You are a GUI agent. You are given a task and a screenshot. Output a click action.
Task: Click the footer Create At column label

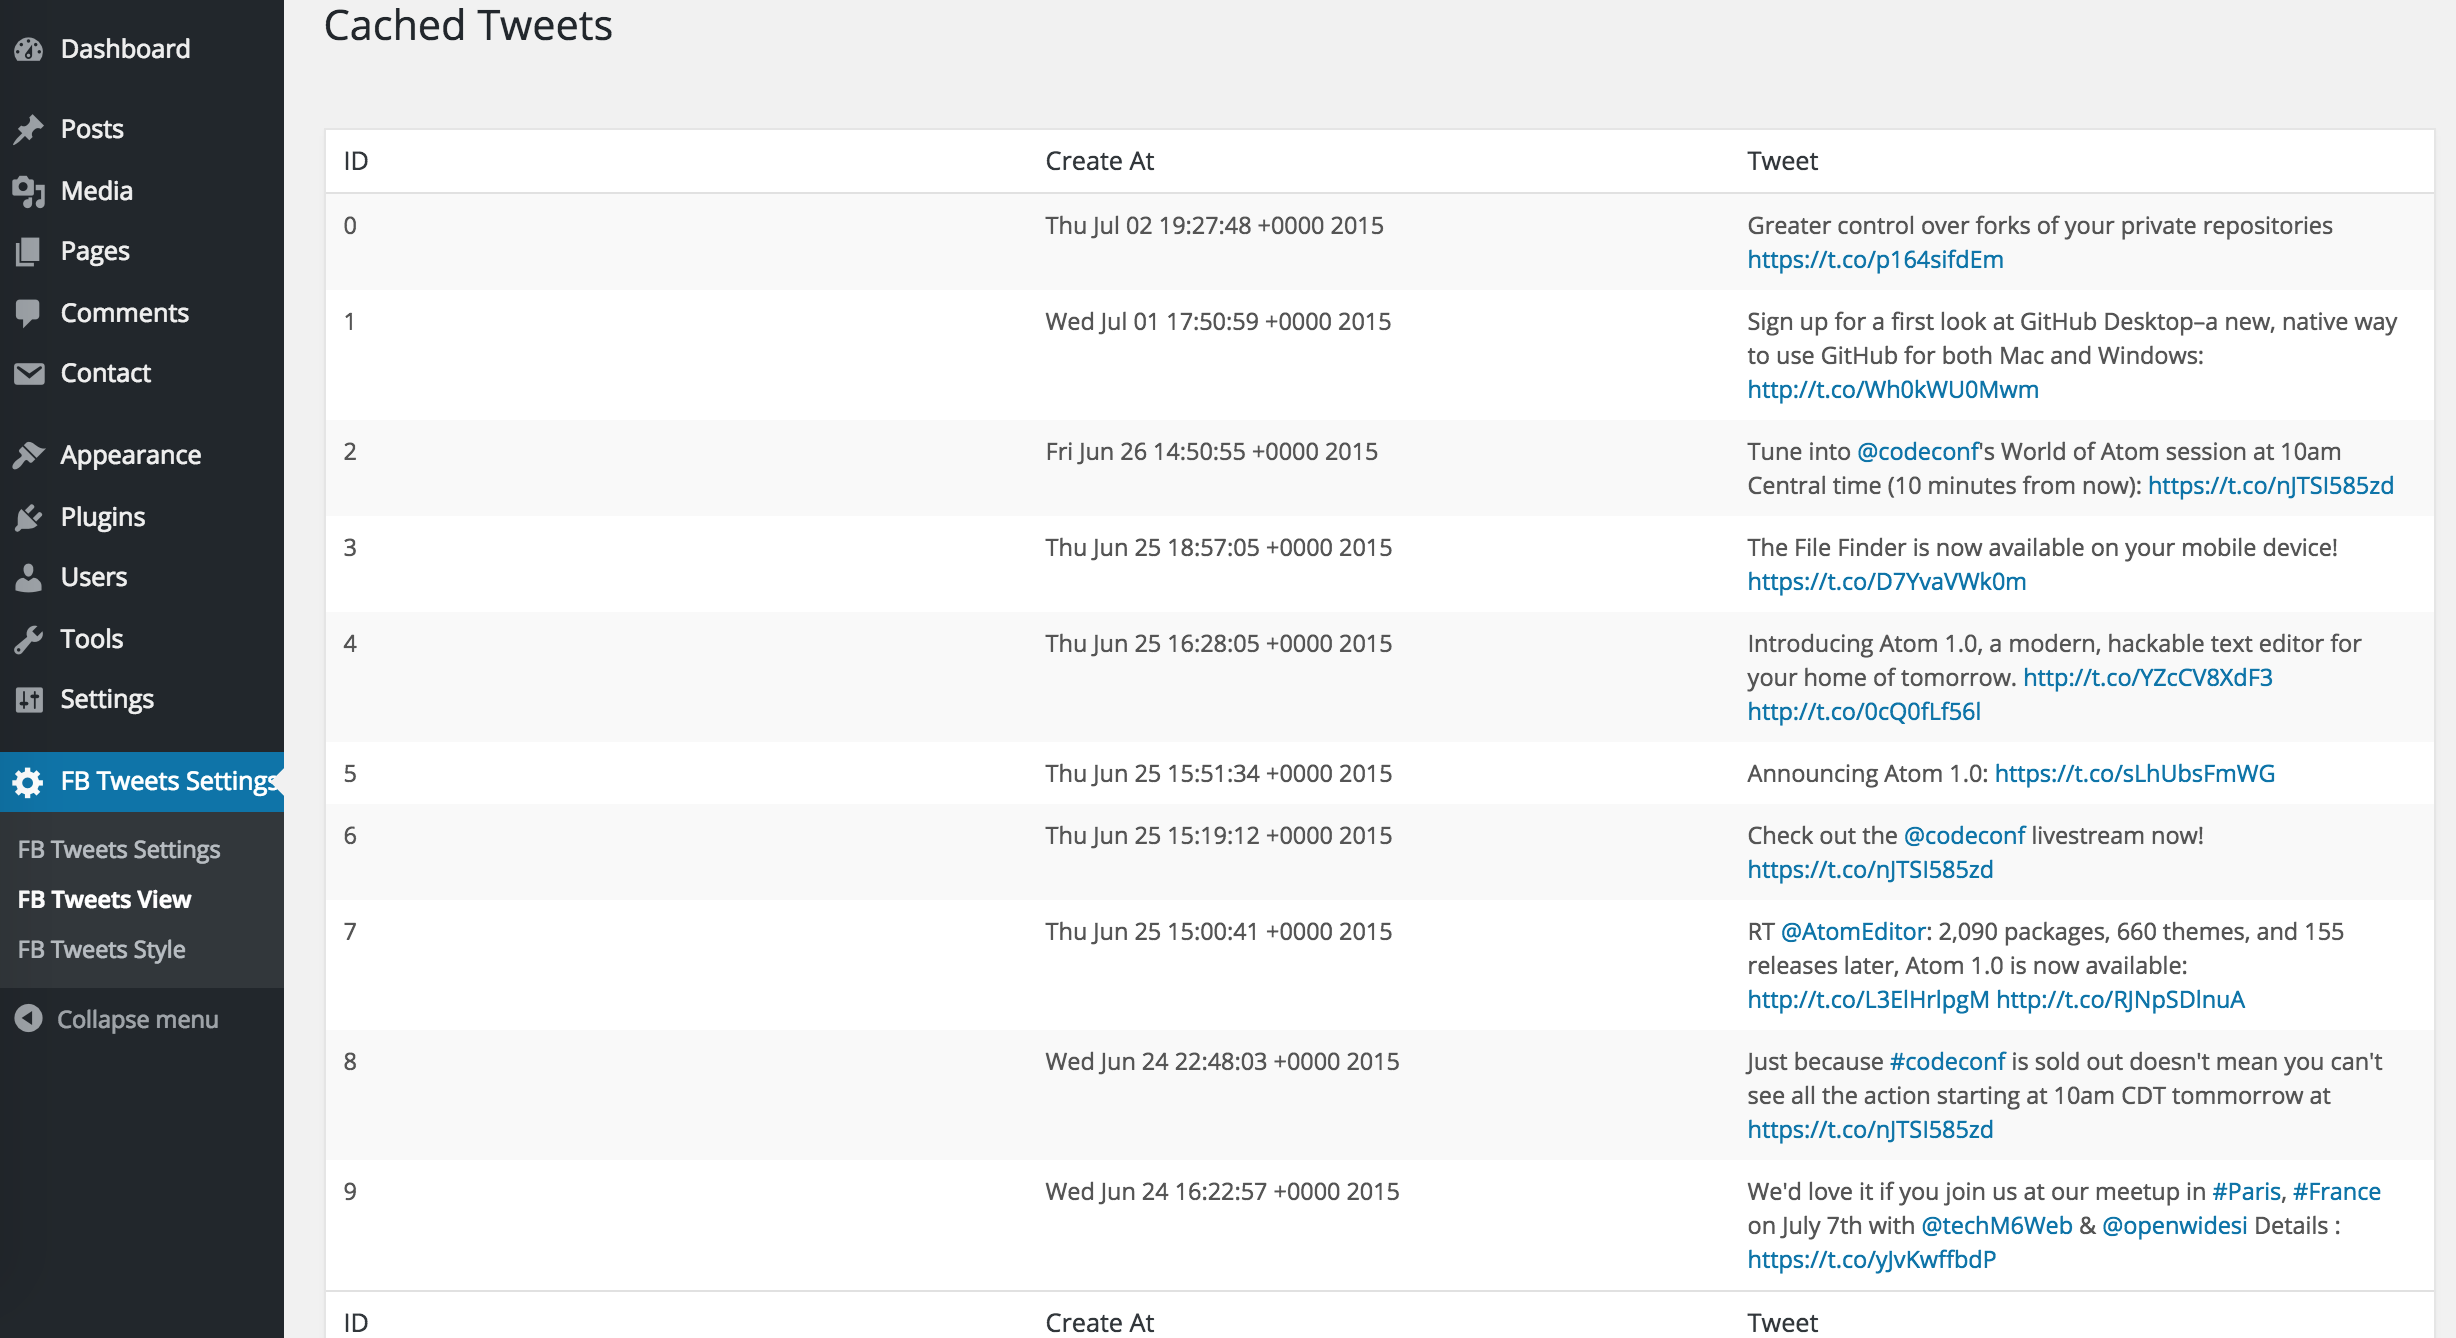coord(1100,1323)
